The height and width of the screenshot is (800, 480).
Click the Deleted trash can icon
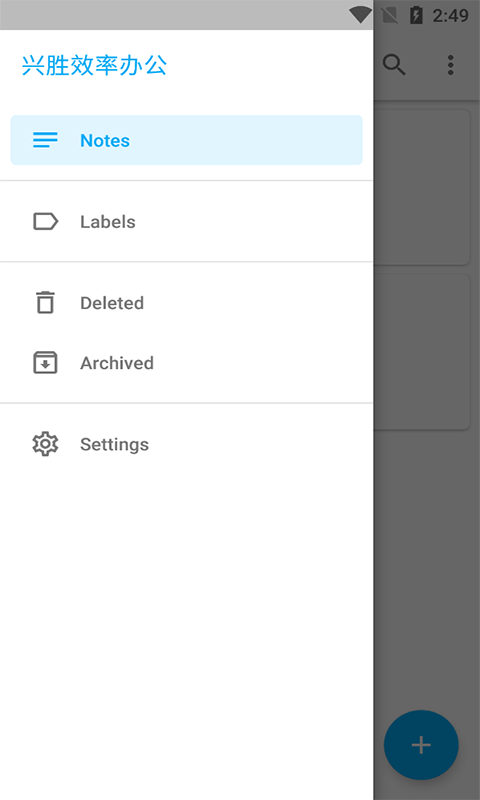pyautogui.click(x=45, y=302)
